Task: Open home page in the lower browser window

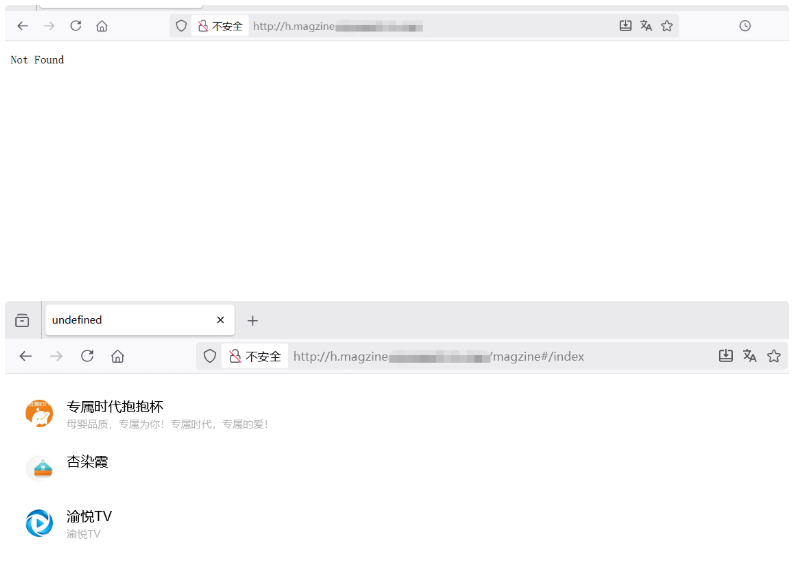Action: (x=118, y=356)
